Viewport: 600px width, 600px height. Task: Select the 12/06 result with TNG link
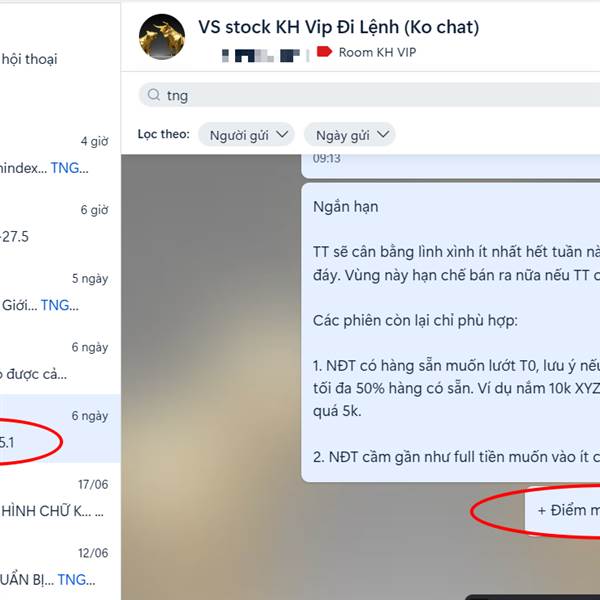(x=60, y=566)
